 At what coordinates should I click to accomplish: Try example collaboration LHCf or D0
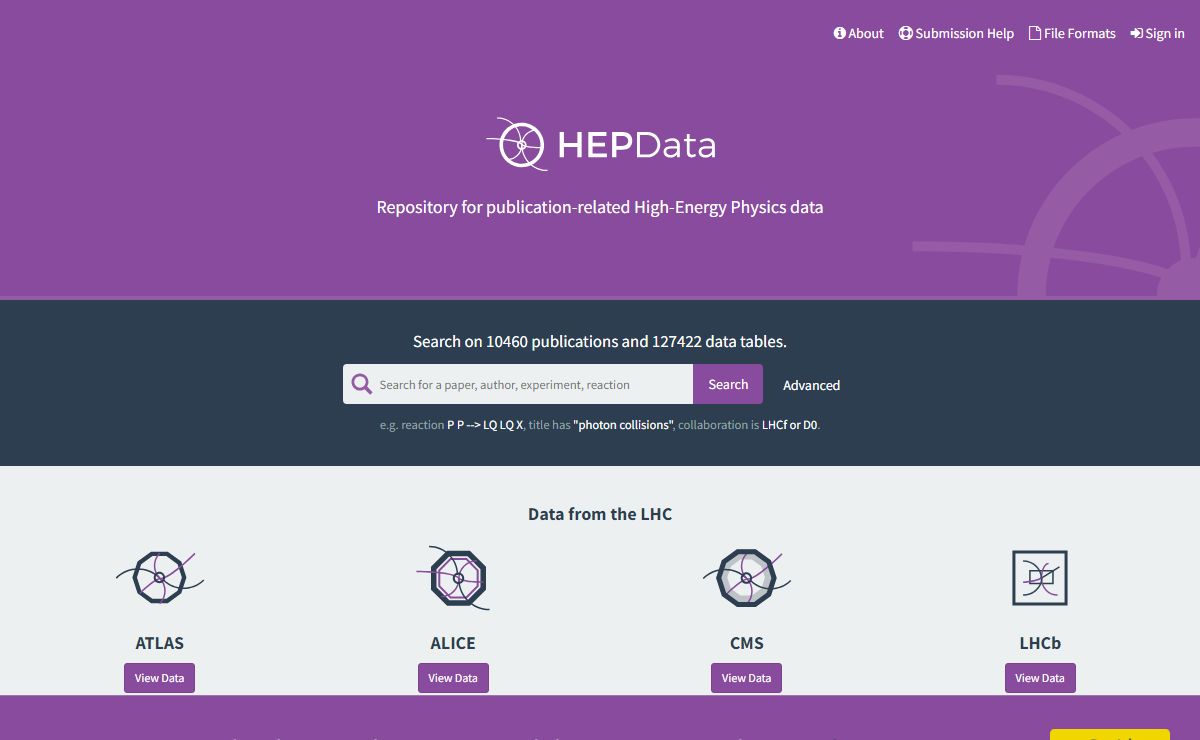[790, 425]
